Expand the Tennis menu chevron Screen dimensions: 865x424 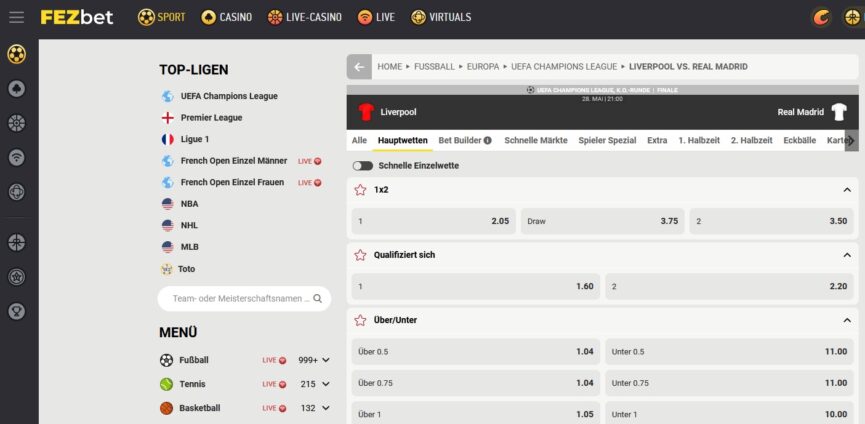[x=326, y=384]
